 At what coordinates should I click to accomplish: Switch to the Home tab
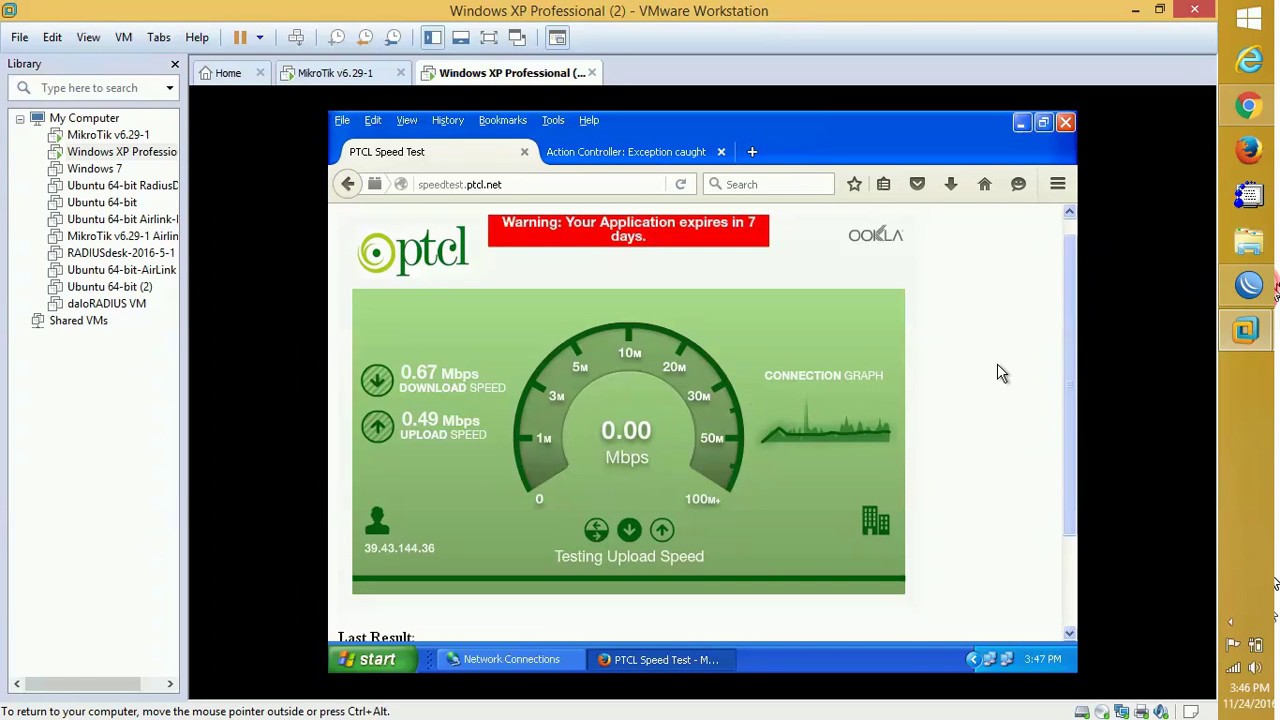228,73
